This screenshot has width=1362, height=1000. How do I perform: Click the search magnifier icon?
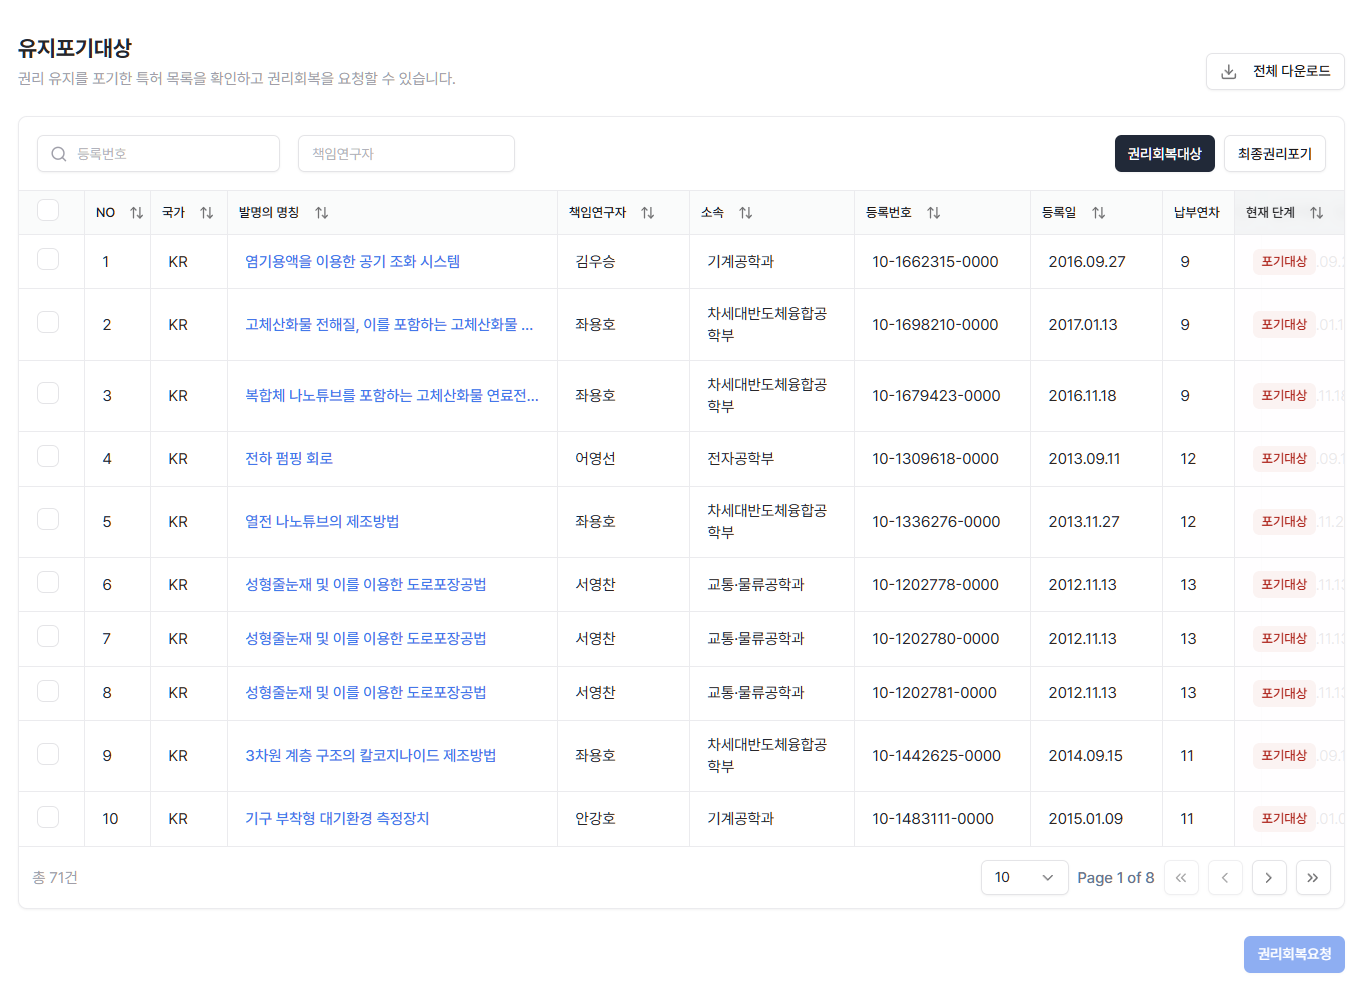[58, 153]
